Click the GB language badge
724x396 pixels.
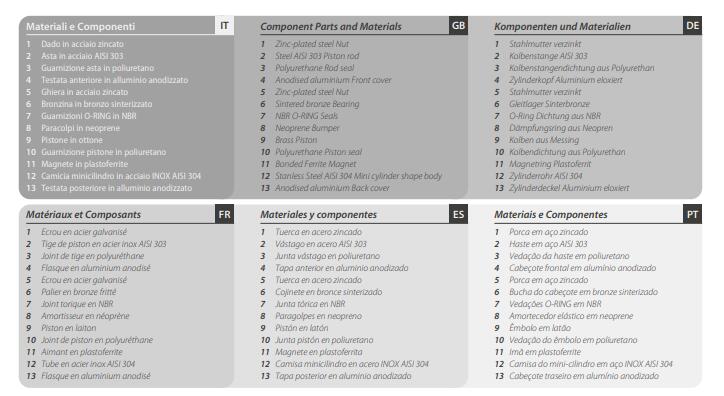459,25
